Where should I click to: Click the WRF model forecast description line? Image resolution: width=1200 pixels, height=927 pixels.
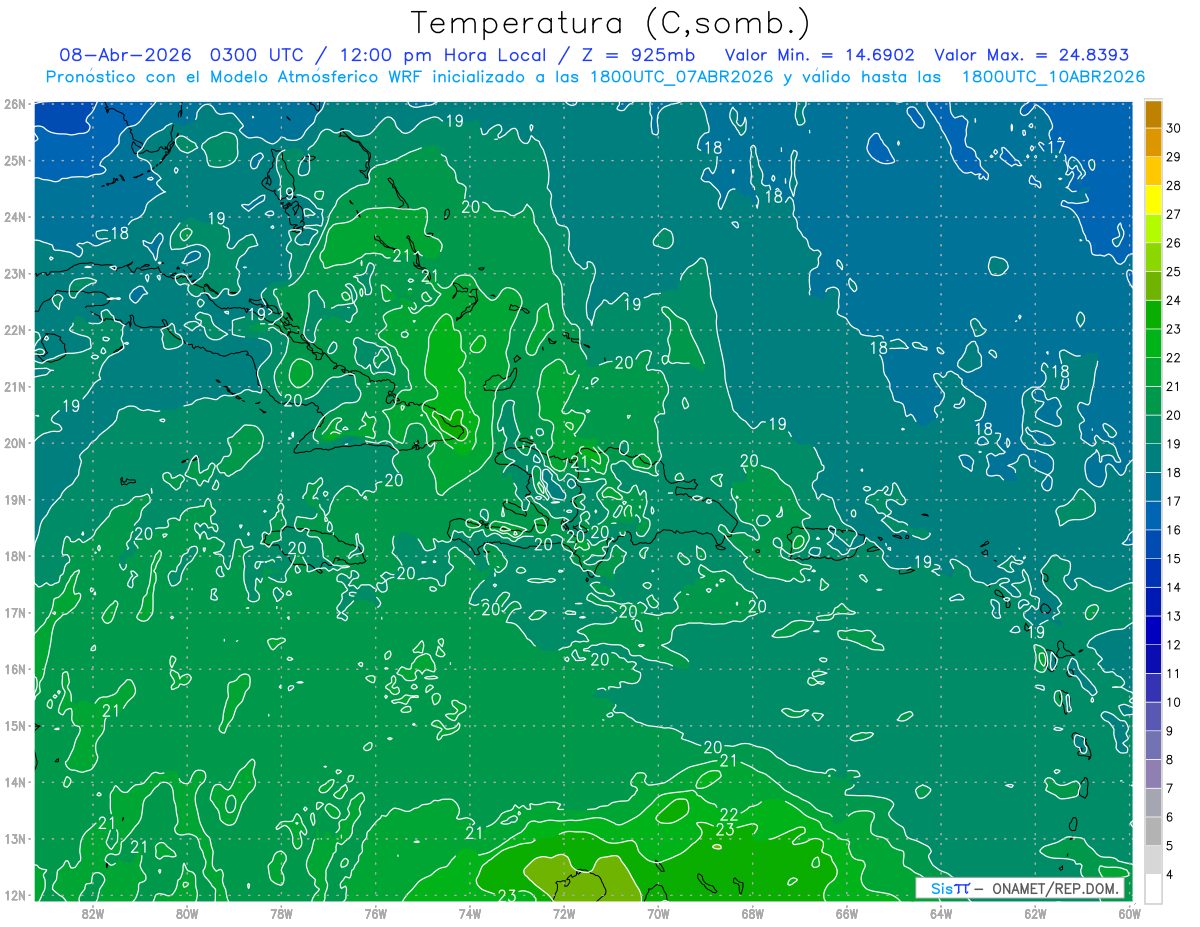click(x=595, y=77)
